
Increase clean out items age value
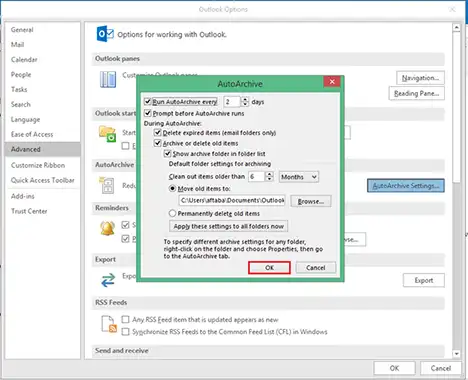[x=270, y=174]
